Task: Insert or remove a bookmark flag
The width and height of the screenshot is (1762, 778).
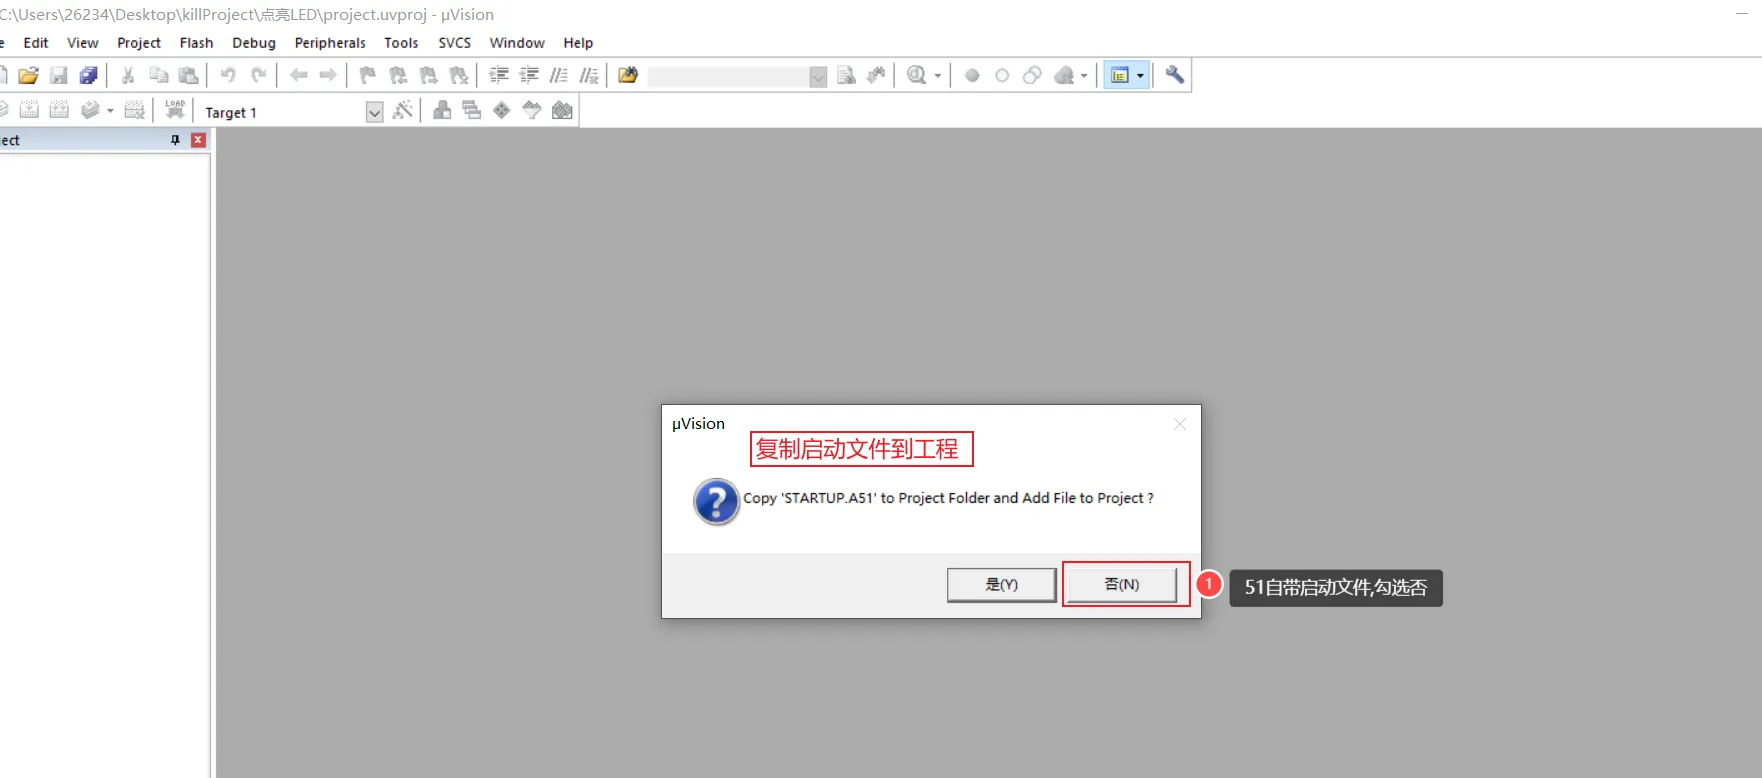Action: tap(368, 75)
